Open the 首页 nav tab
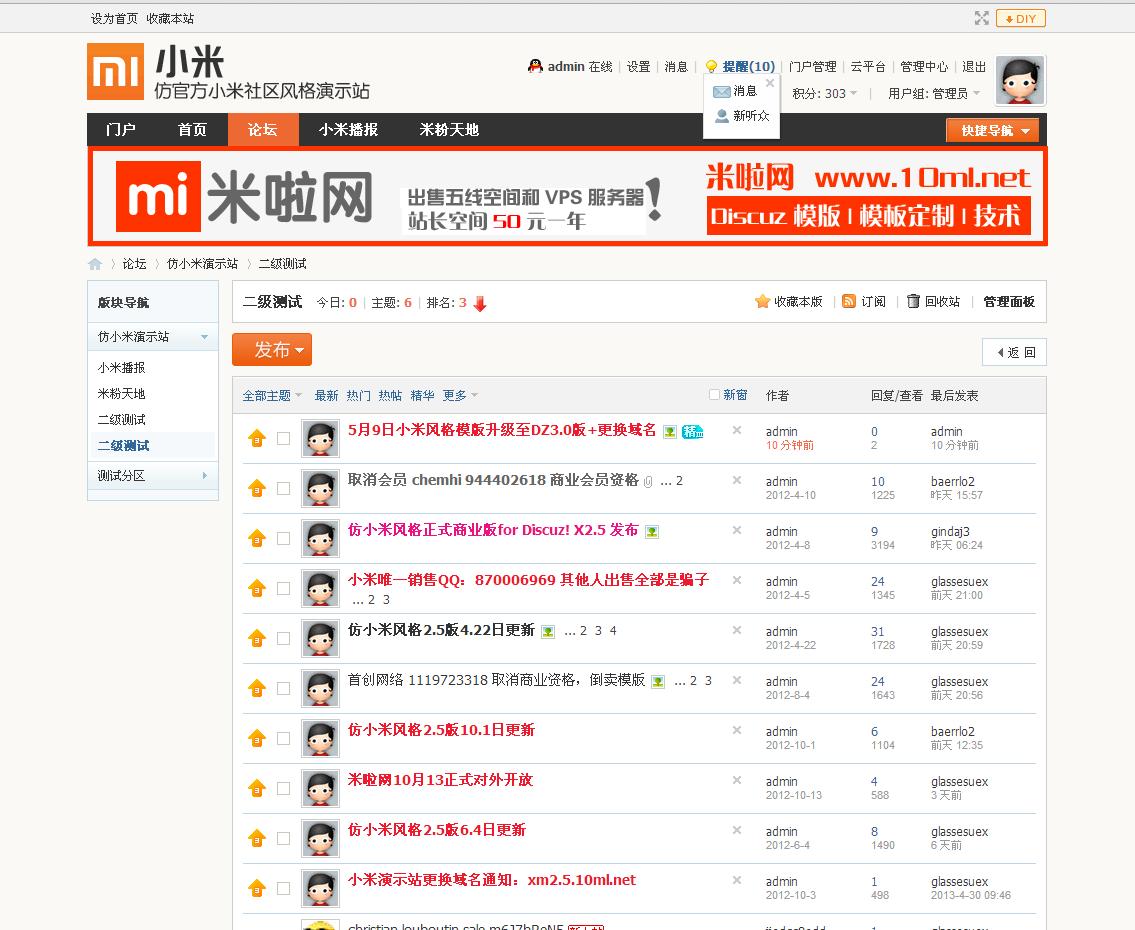The height and width of the screenshot is (930, 1135). click(192, 130)
